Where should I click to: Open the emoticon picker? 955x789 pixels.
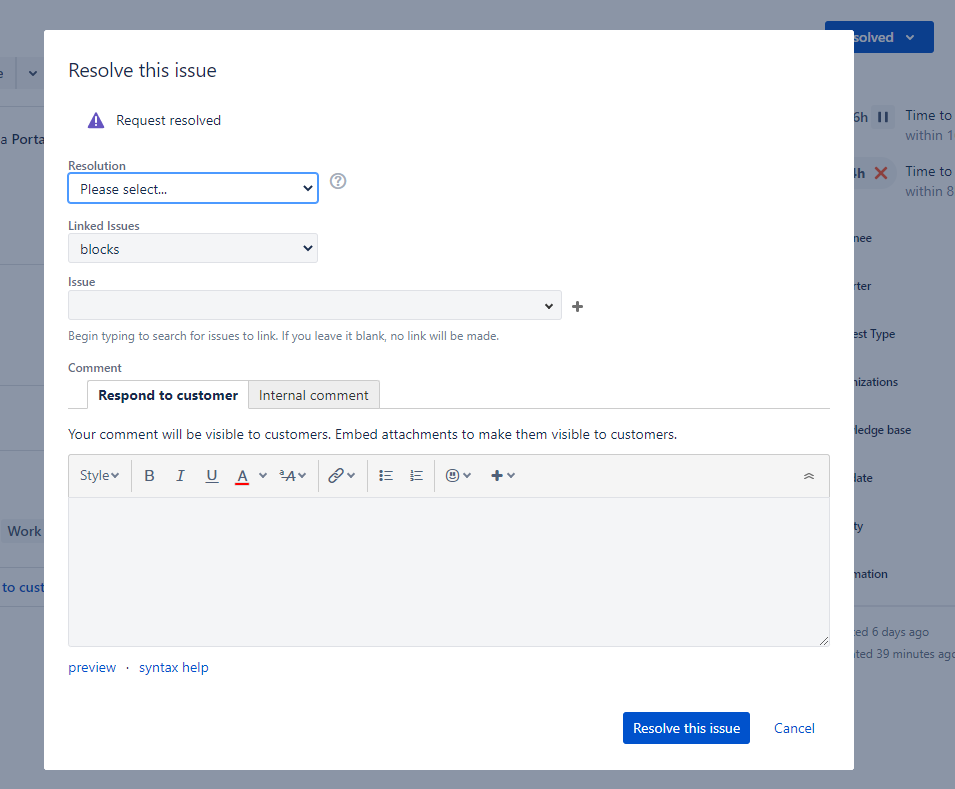point(459,476)
